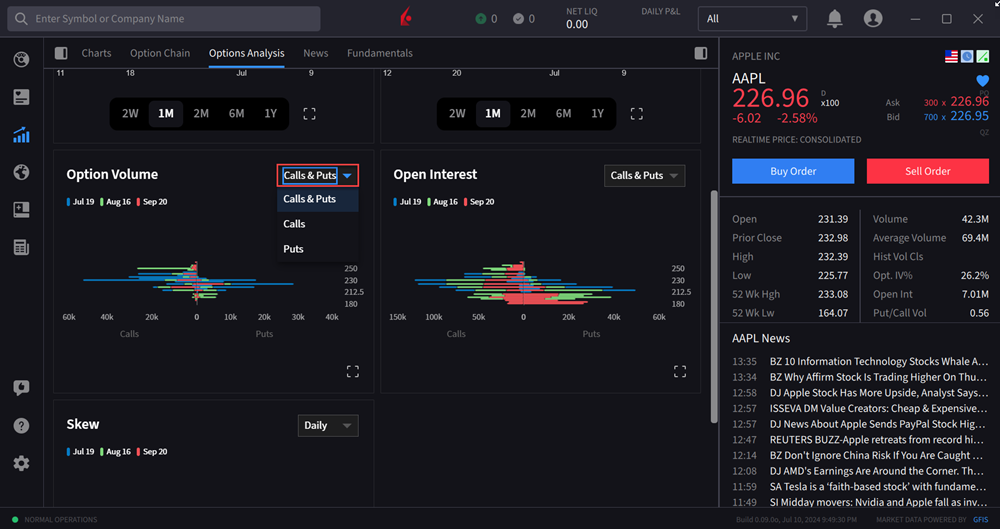
Task: Select 2W range on chart above Option Volume
Action: [x=130, y=114]
